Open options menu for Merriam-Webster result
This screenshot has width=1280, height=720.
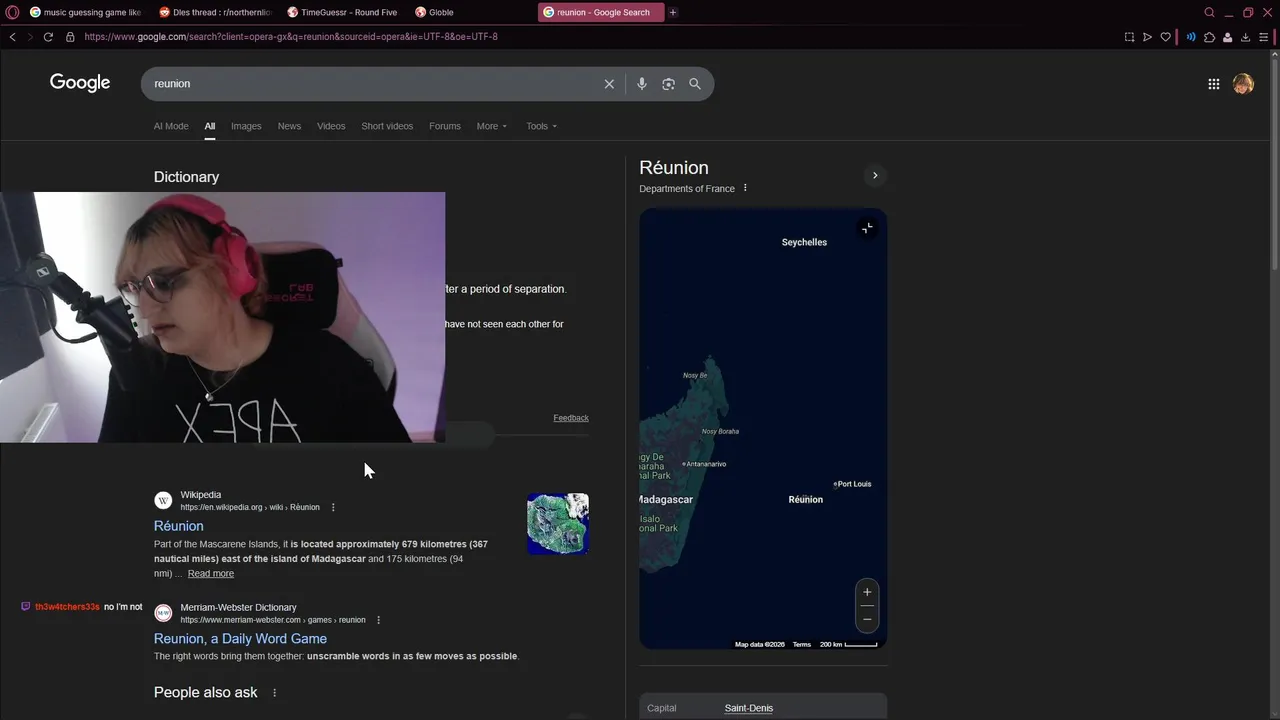point(378,620)
